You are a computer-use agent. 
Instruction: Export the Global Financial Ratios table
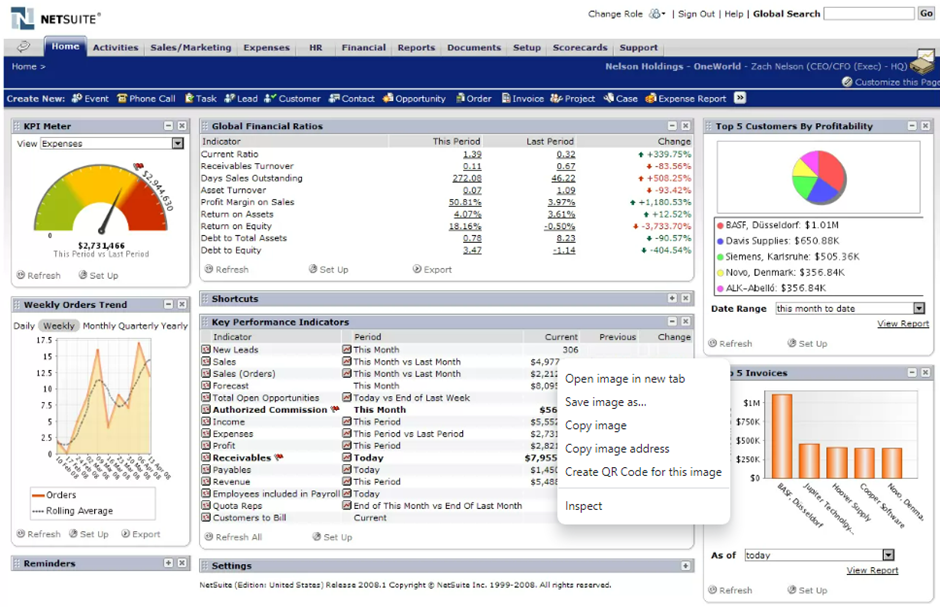click(x=432, y=269)
